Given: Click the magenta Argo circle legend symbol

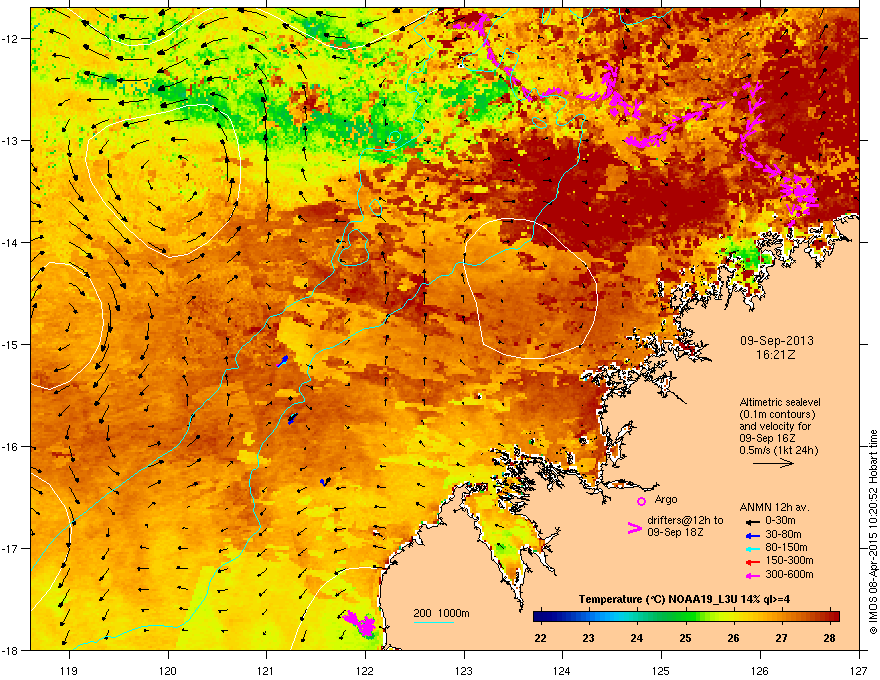Looking at the screenshot, I should pos(641,501).
